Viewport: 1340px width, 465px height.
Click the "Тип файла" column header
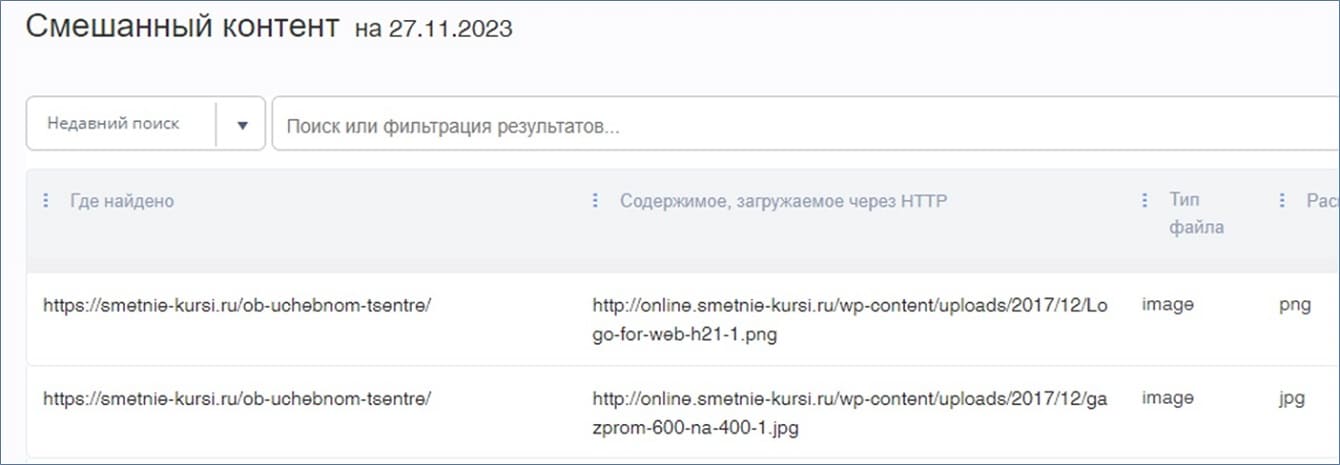pos(1196,214)
